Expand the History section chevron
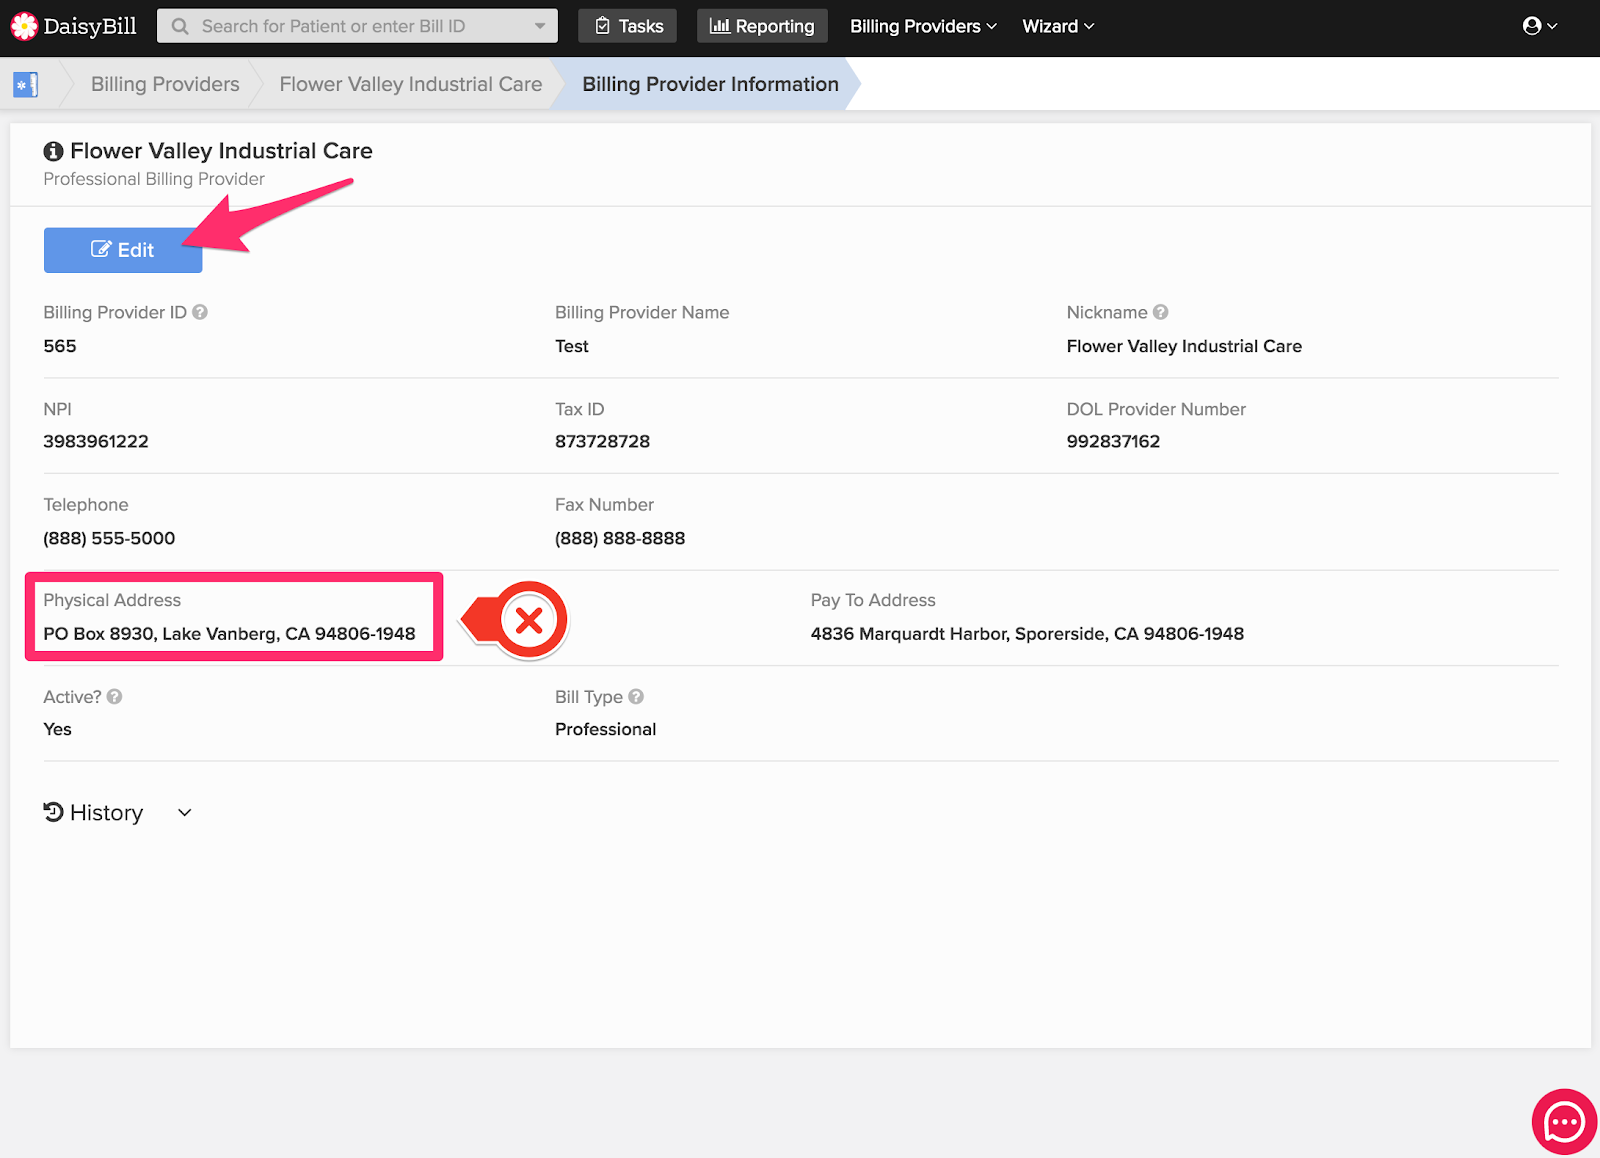Image resolution: width=1600 pixels, height=1158 pixels. (185, 813)
